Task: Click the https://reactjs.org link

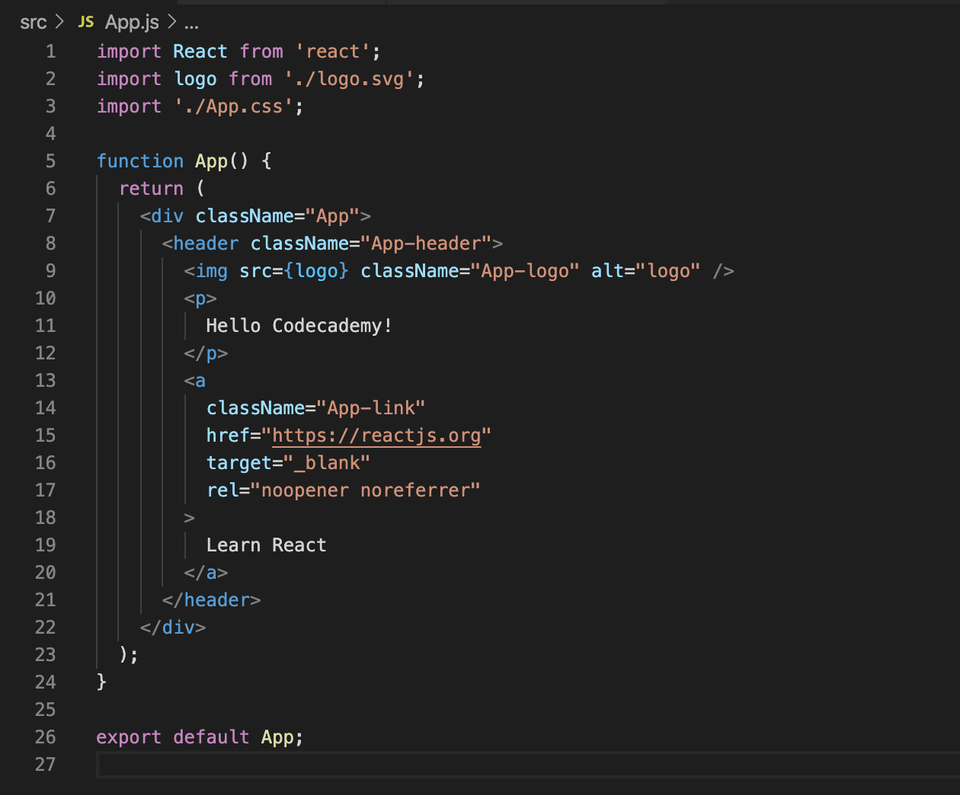Action: (x=376, y=435)
